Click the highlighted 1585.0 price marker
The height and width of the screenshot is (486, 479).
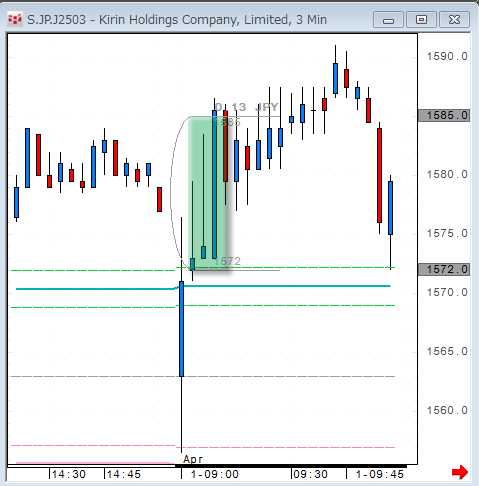[444, 115]
